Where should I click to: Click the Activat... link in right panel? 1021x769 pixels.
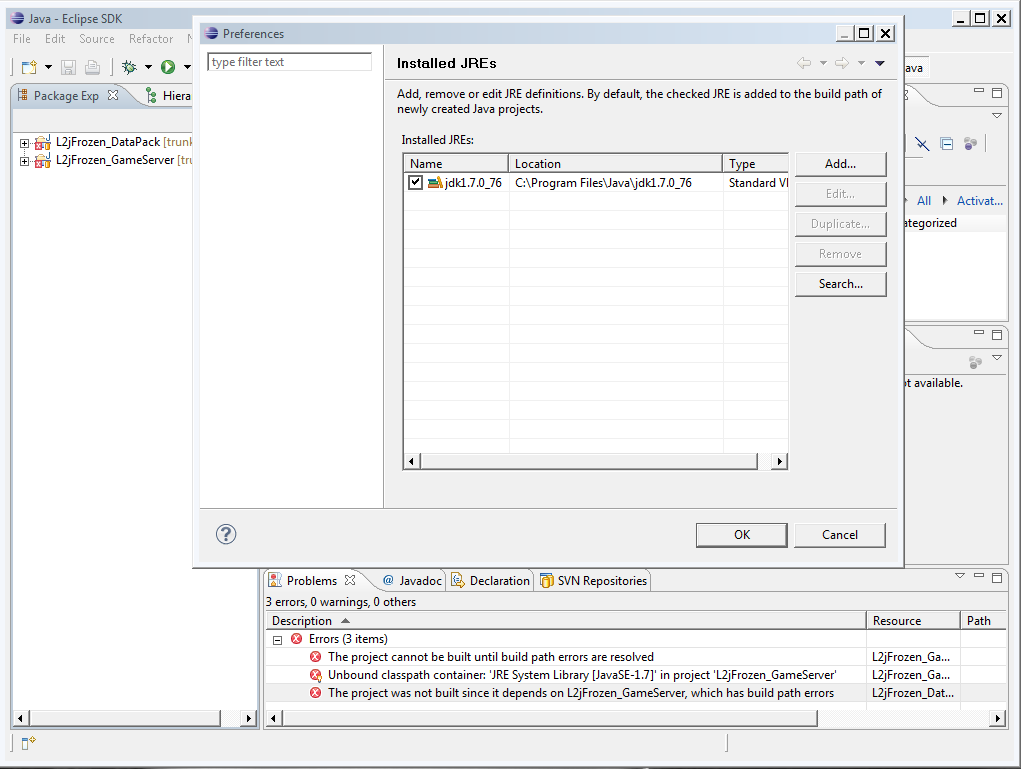click(x=979, y=201)
